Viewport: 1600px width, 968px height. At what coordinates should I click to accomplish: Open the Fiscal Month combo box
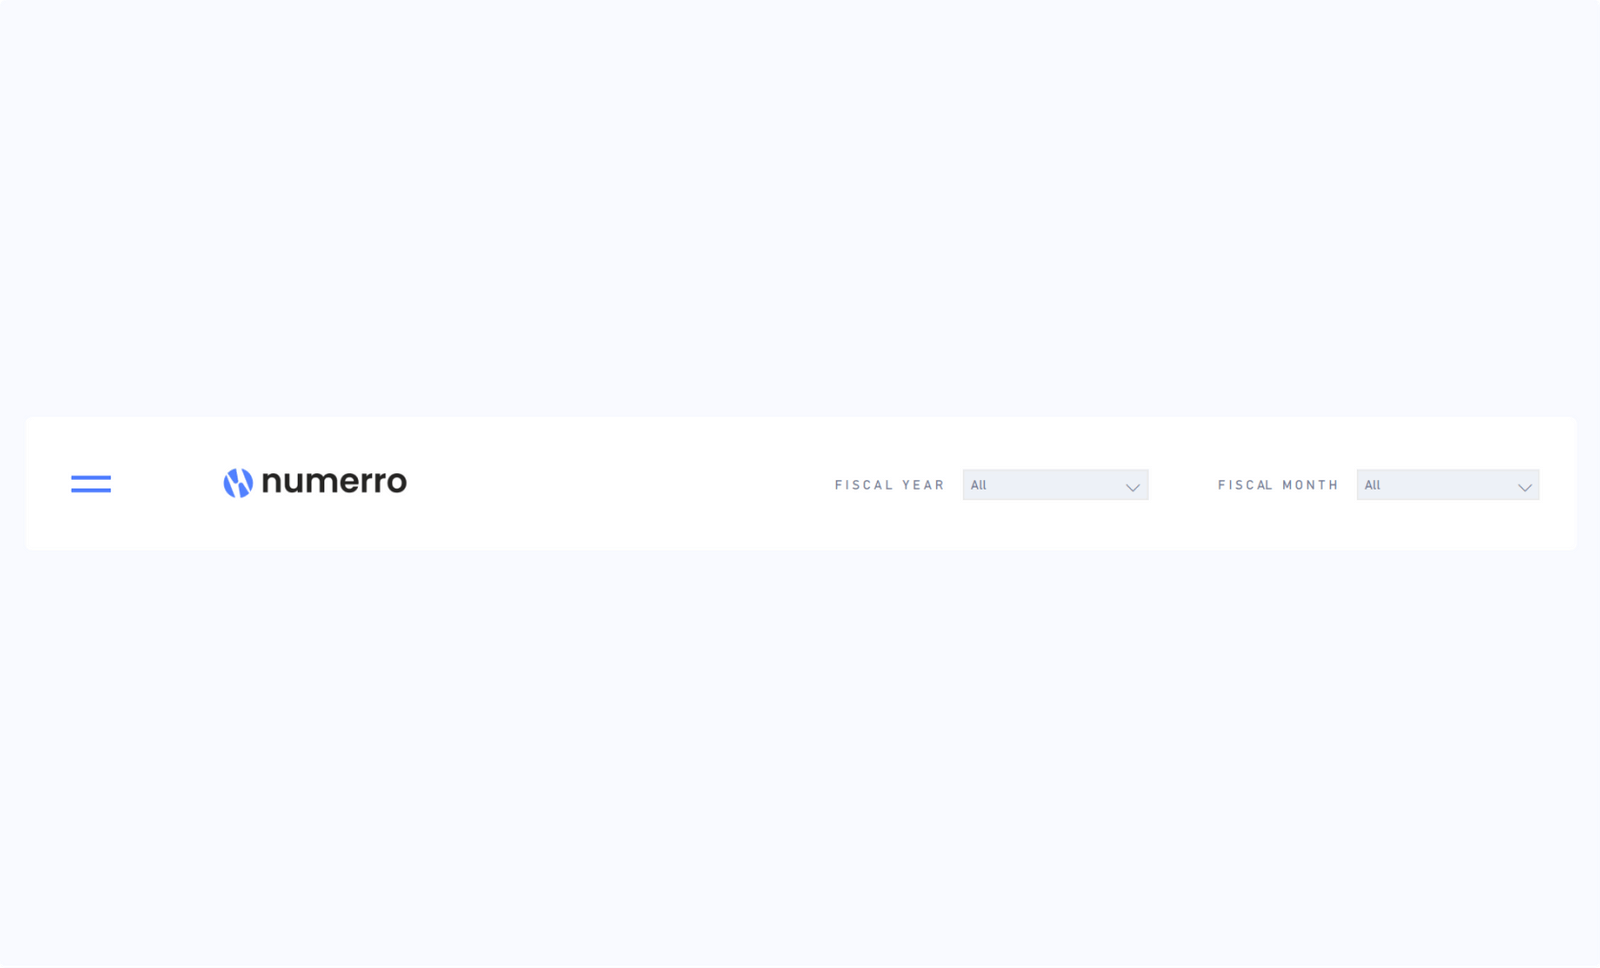(x=1448, y=485)
